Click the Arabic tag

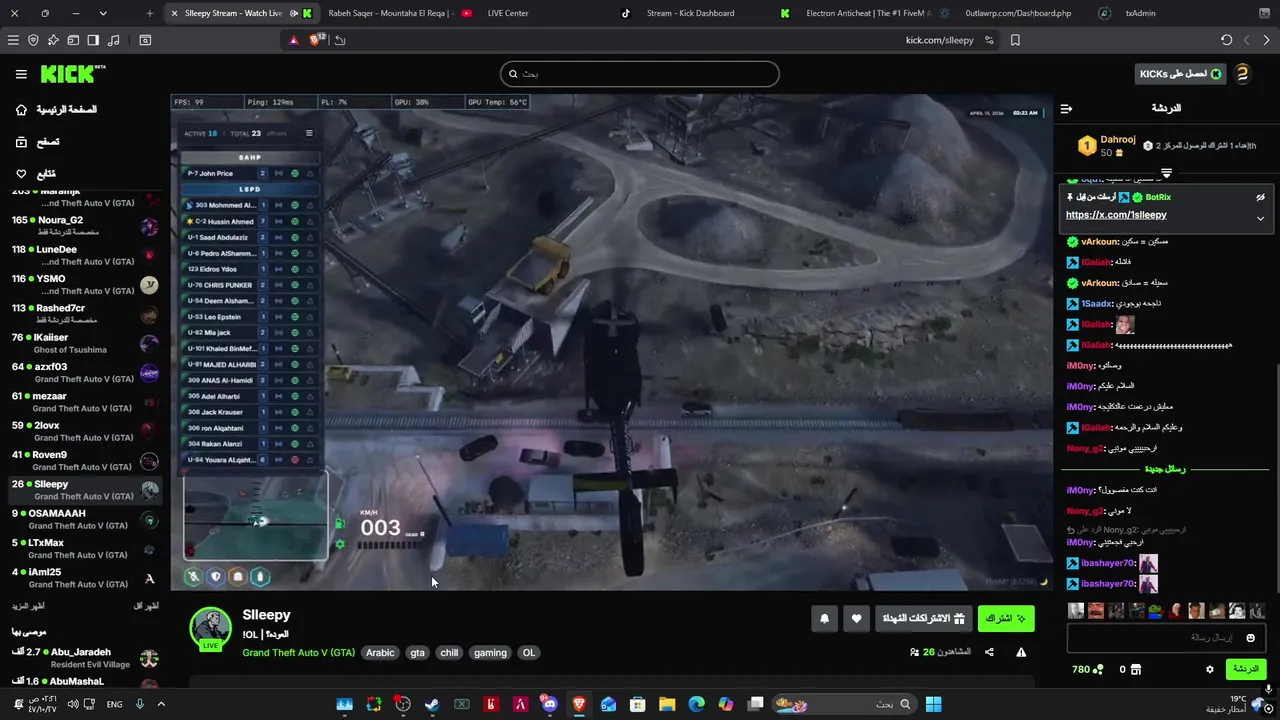[x=380, y=653]
